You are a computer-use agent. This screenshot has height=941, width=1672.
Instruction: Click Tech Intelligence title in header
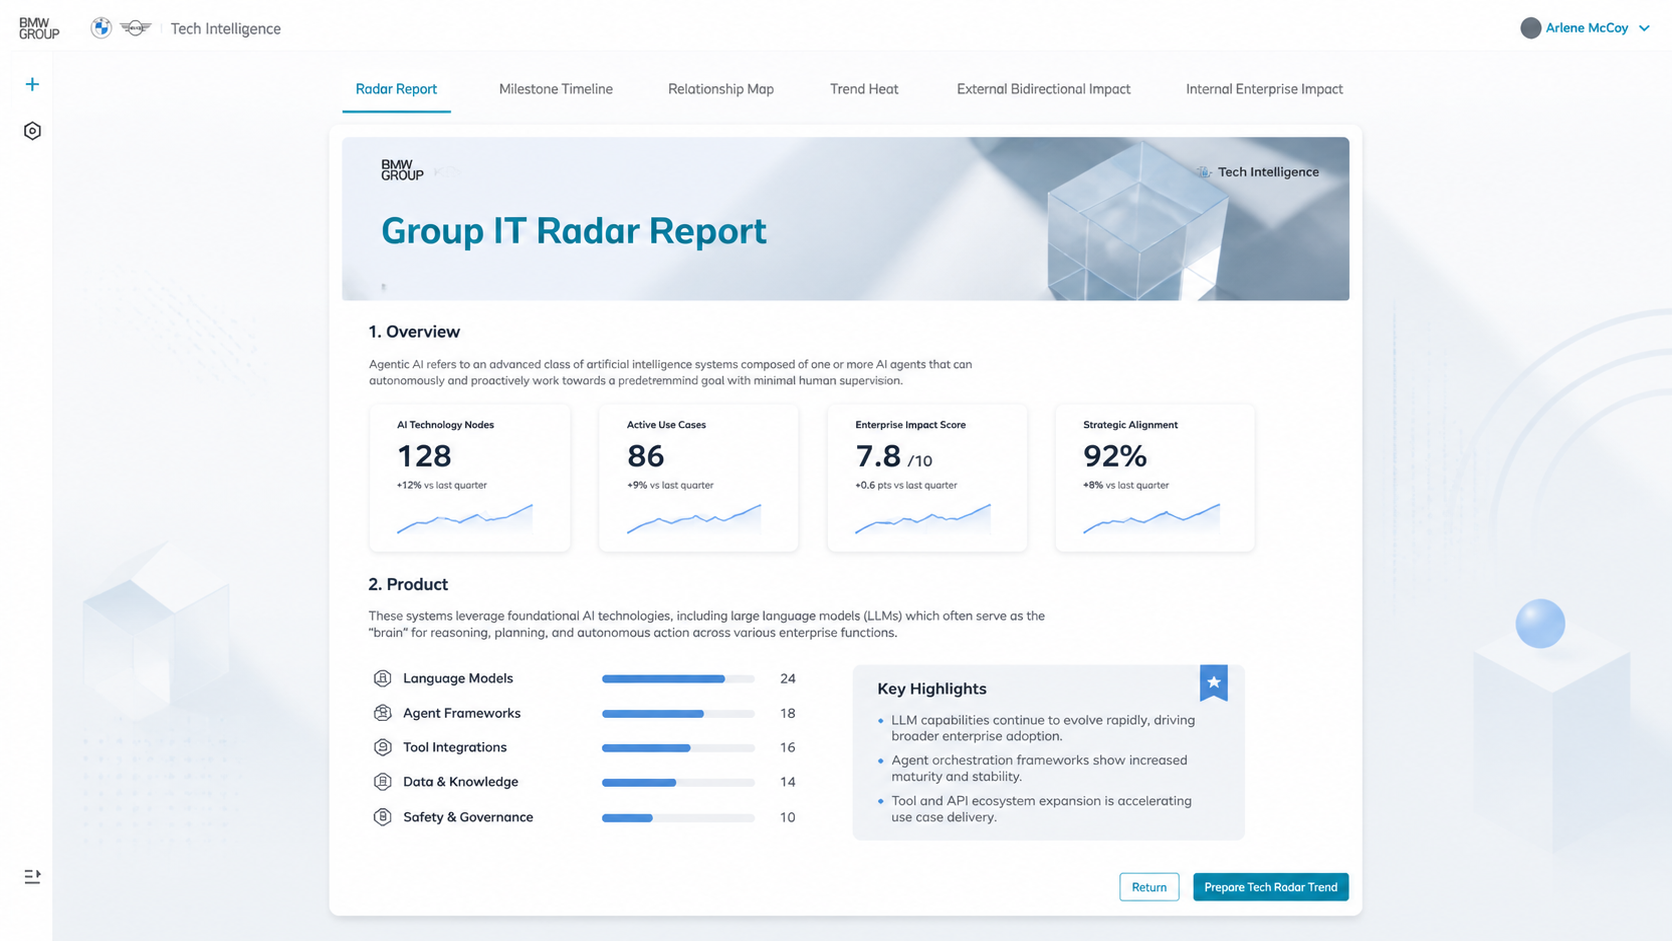click(225, 29)
